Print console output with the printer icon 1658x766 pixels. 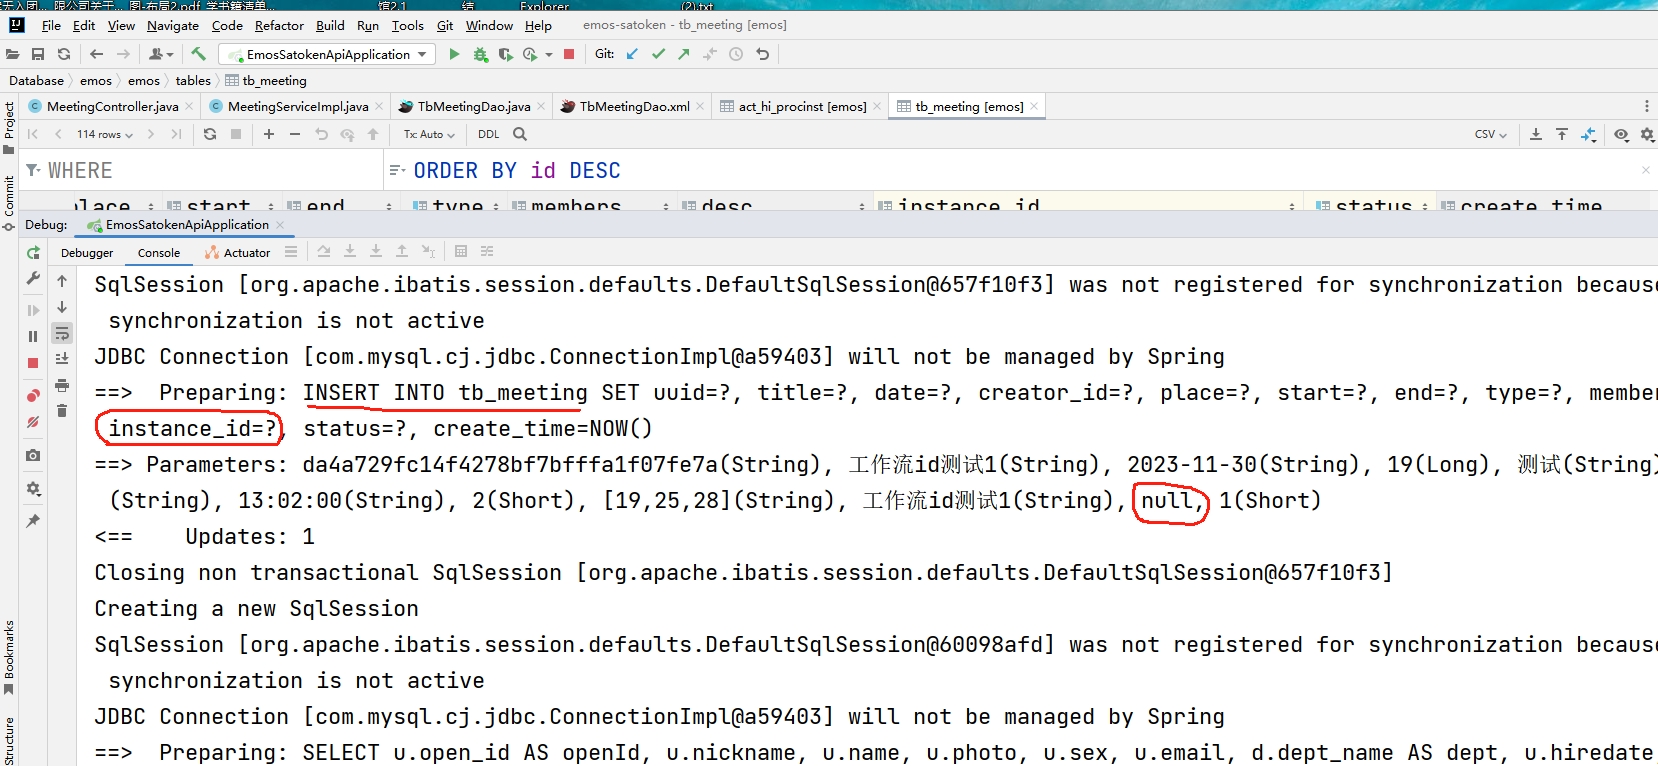[62, 385]
